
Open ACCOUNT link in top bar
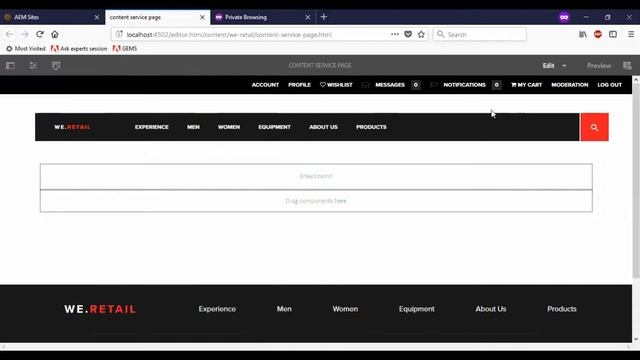pos(265,85)
